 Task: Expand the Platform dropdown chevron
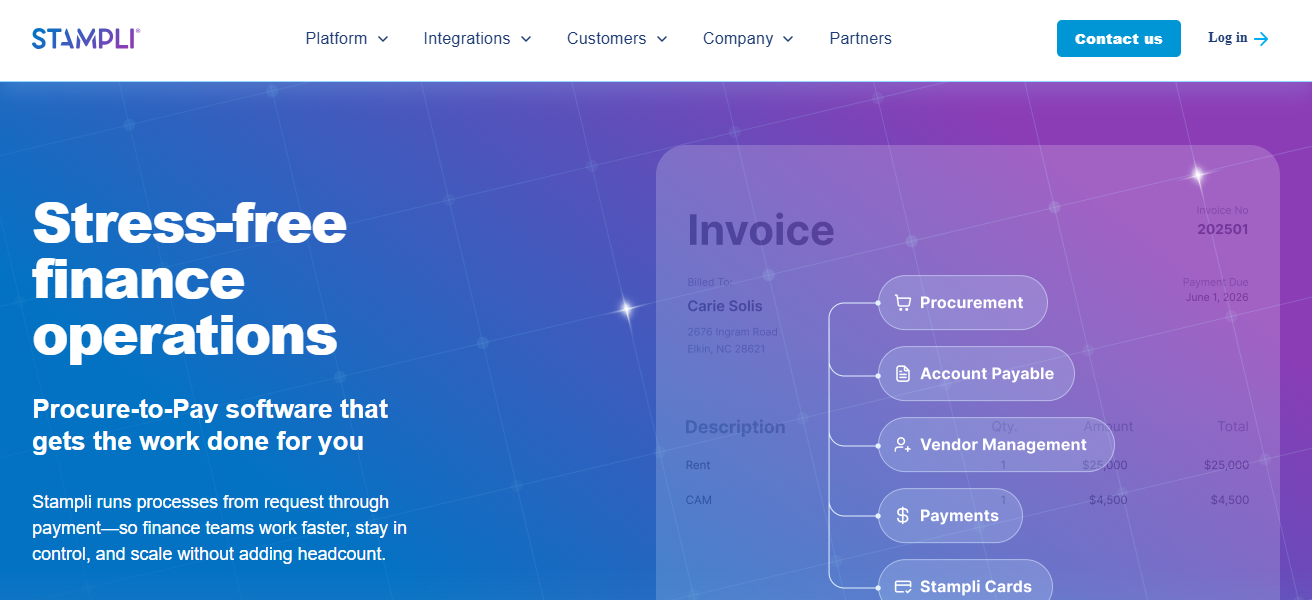[x=383, y=39]
